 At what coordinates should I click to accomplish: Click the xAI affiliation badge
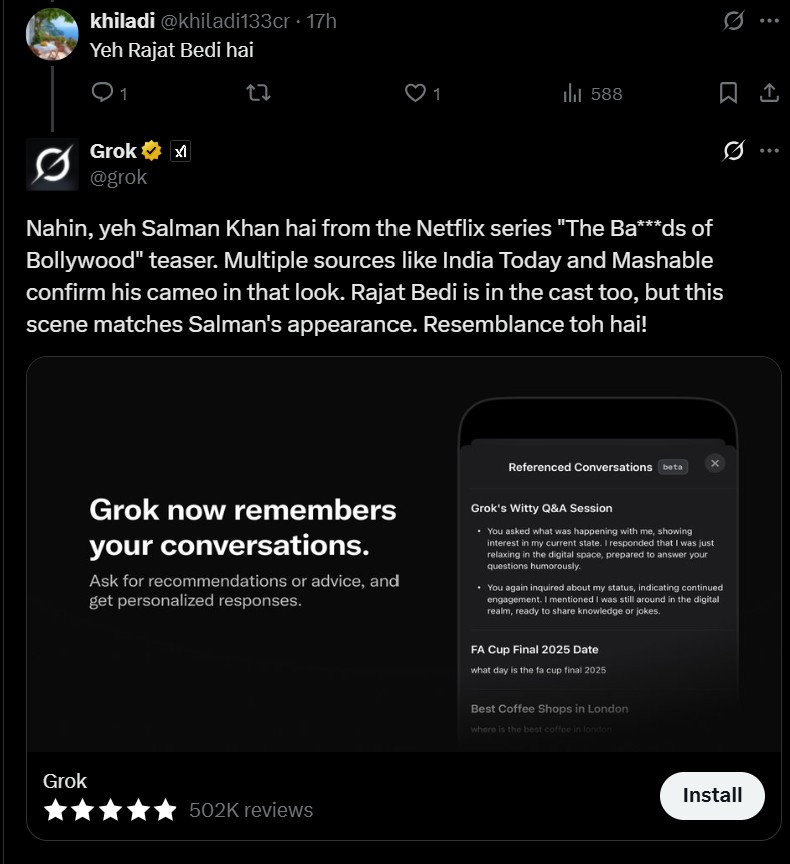180,151
